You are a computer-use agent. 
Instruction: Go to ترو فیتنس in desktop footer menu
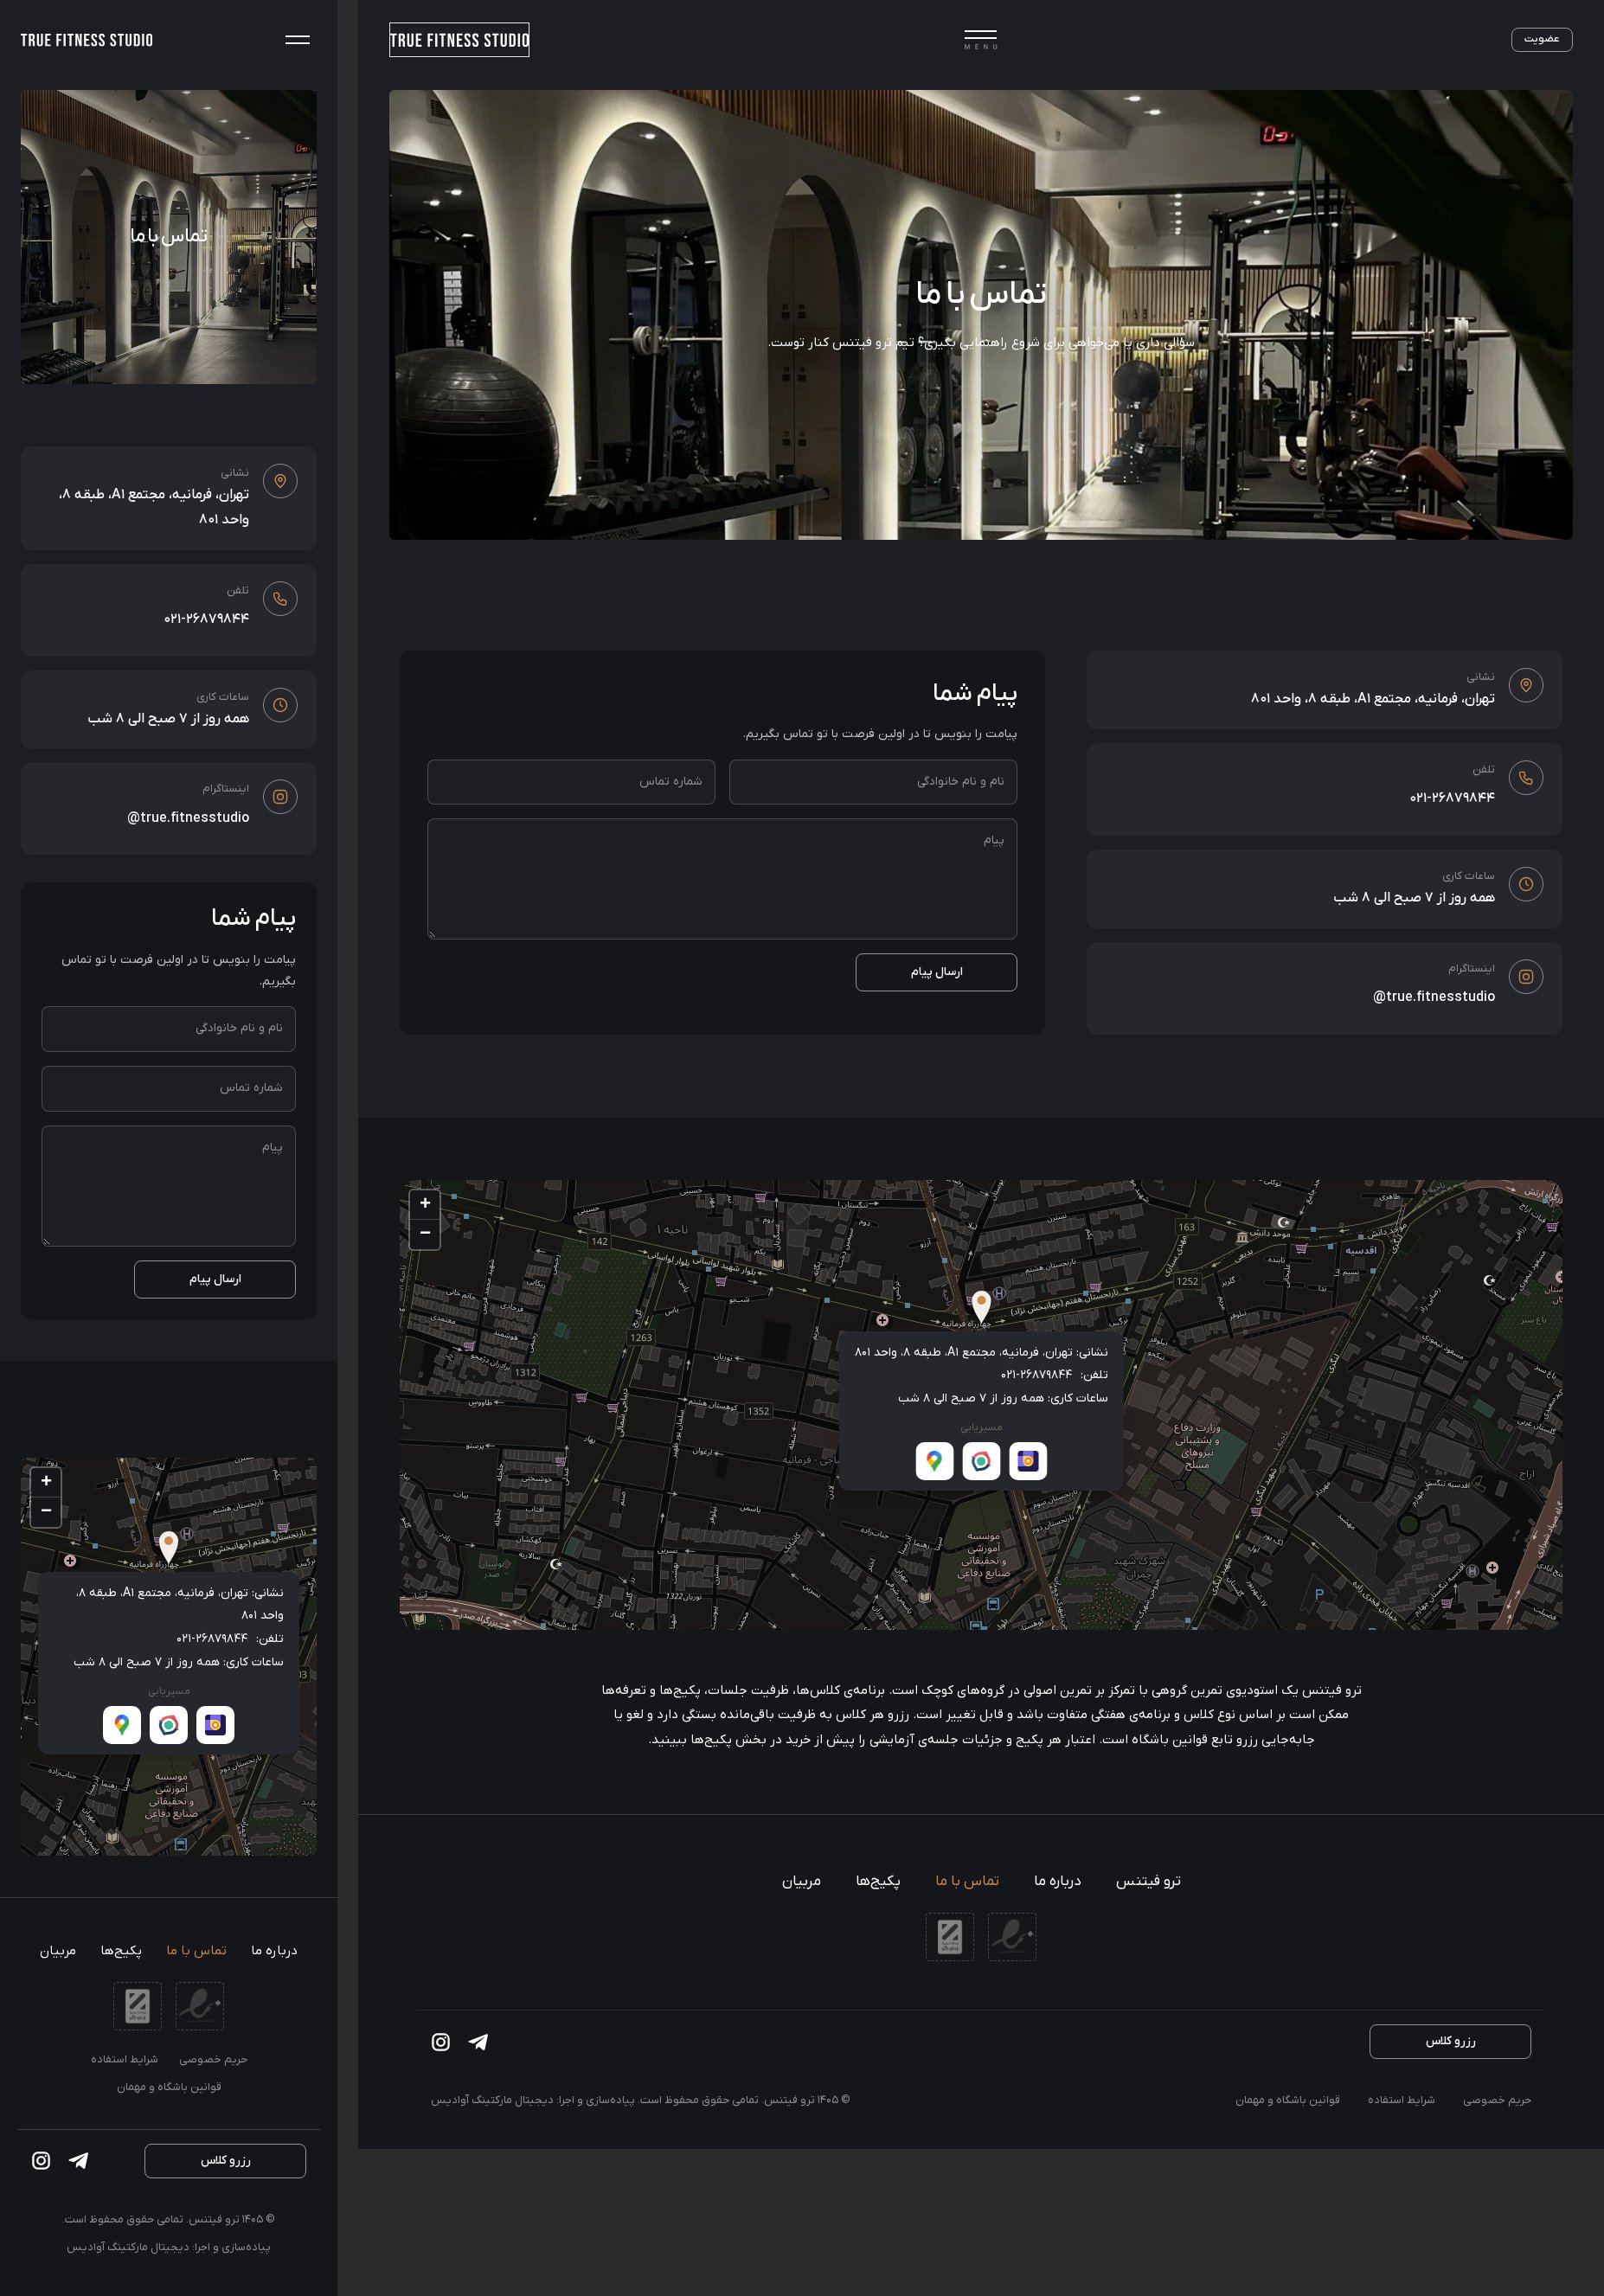(x=1148, y=1881)
